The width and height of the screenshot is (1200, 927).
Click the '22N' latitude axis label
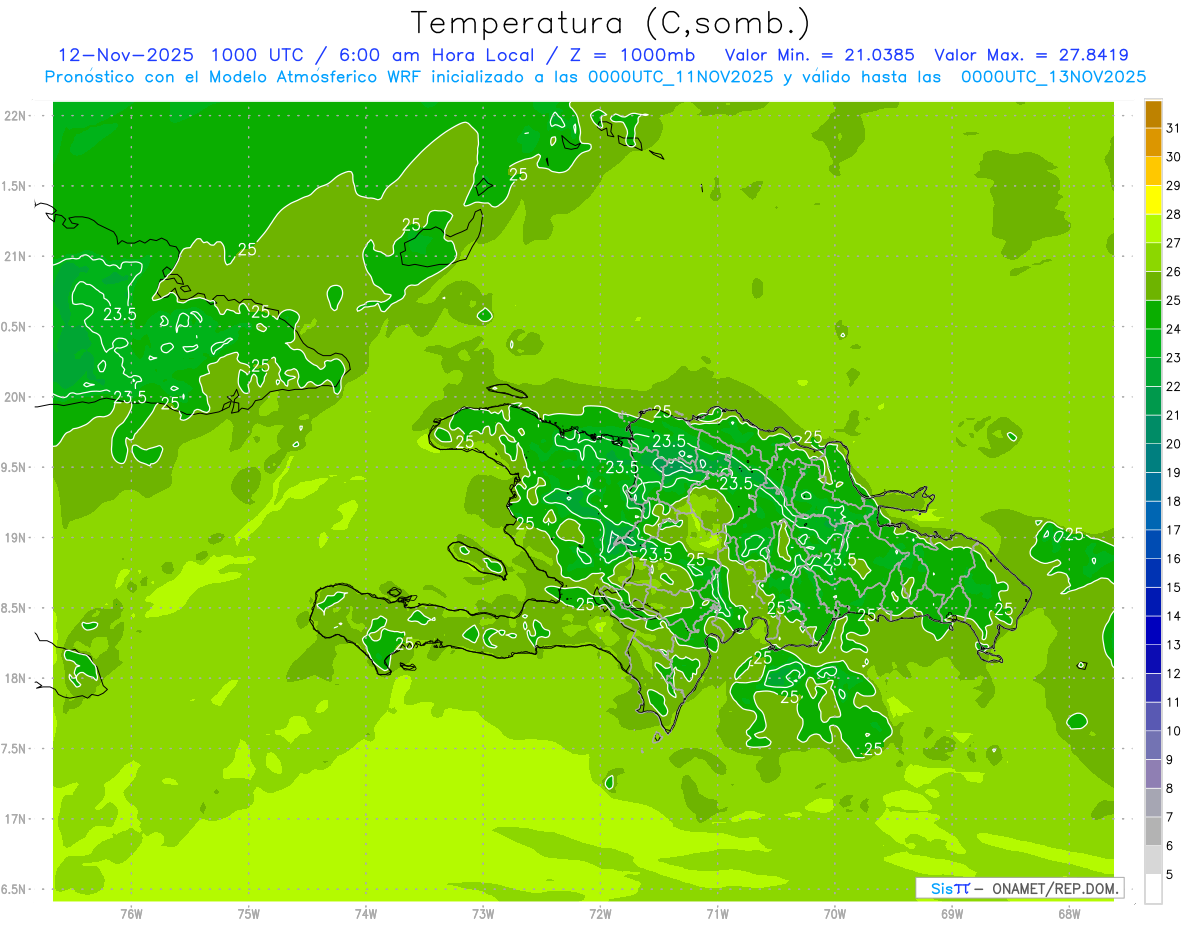click(16, 115)
